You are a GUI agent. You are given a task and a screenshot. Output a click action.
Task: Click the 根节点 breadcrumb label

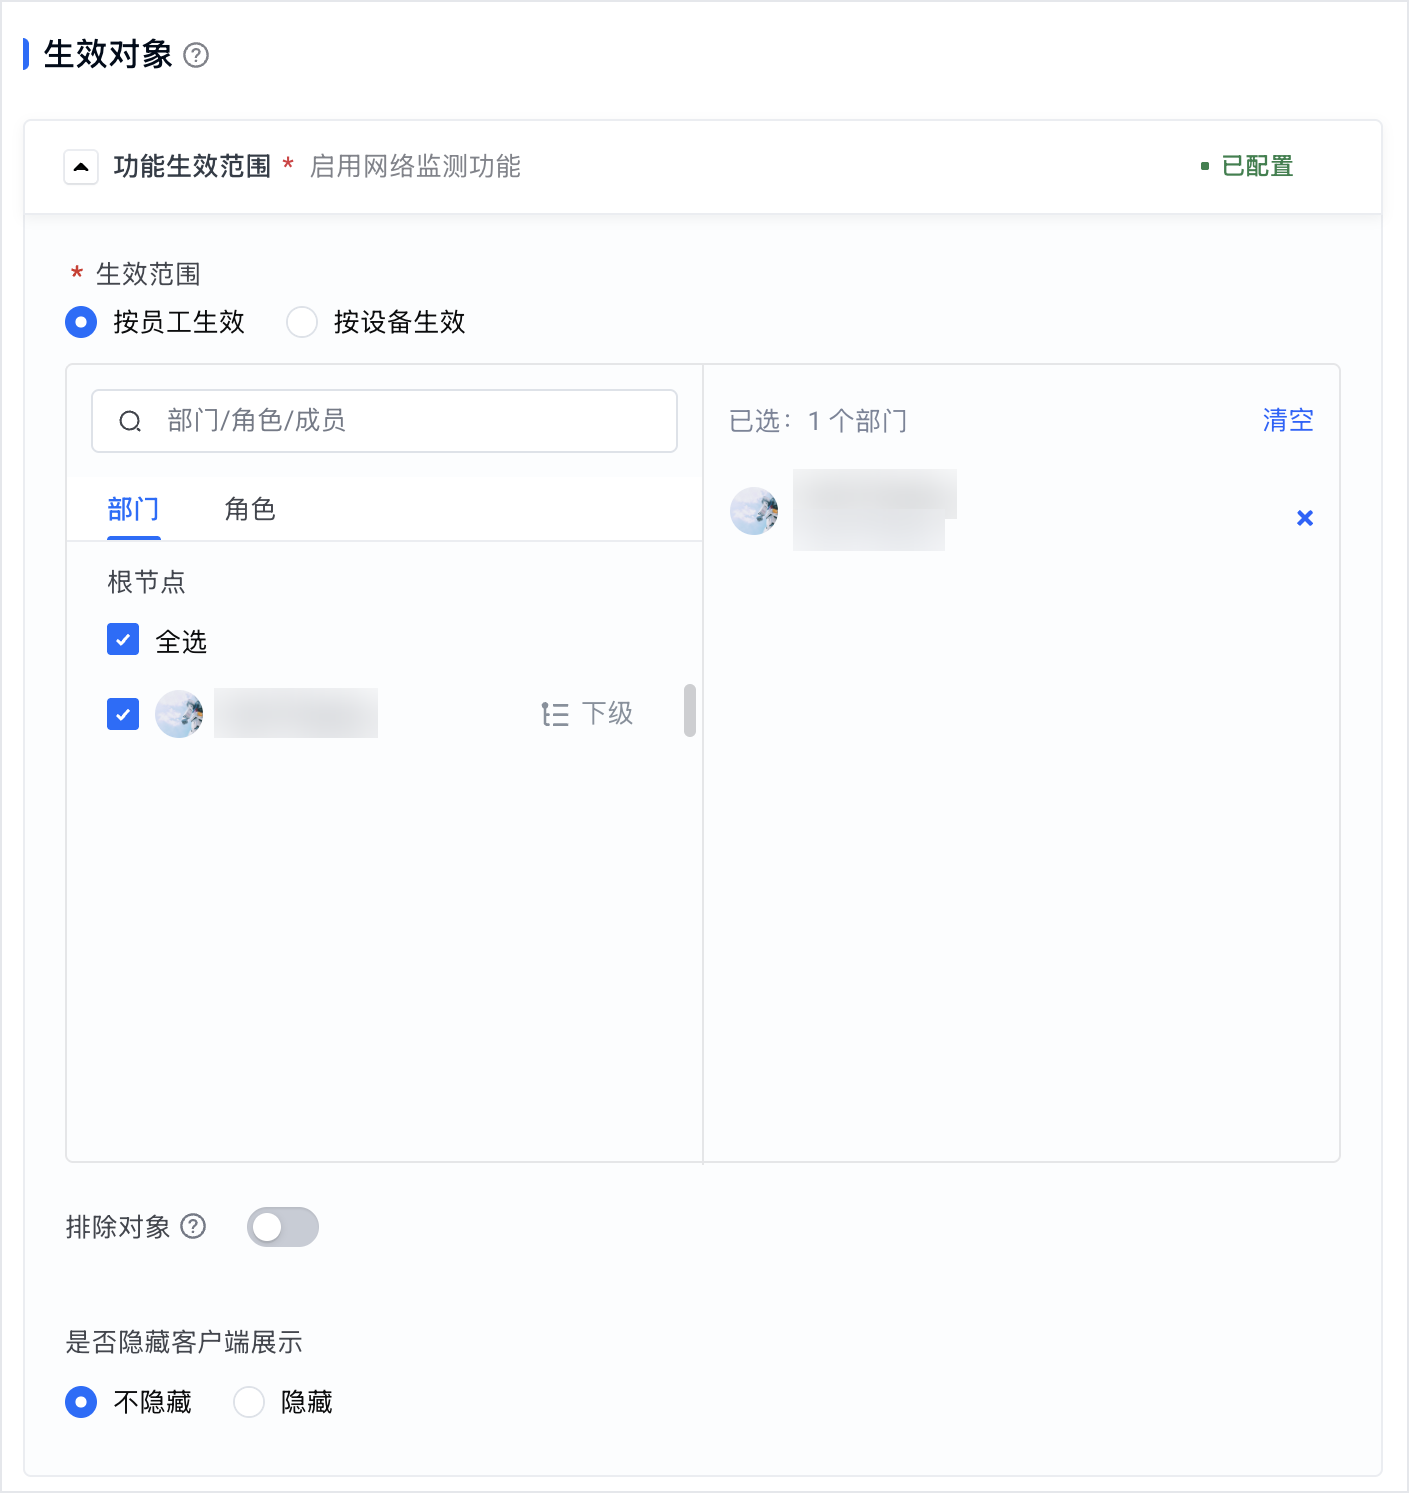147,582
